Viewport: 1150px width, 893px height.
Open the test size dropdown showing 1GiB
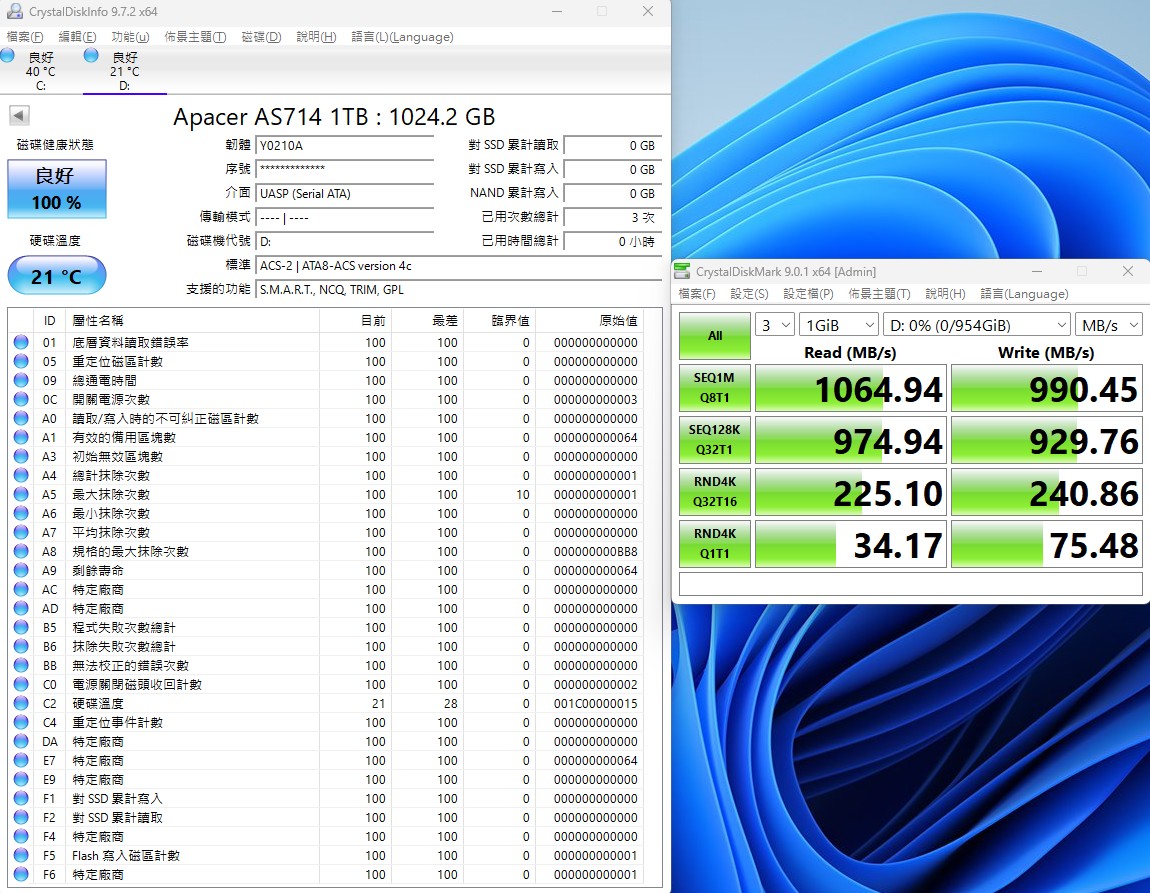point(839,325)
